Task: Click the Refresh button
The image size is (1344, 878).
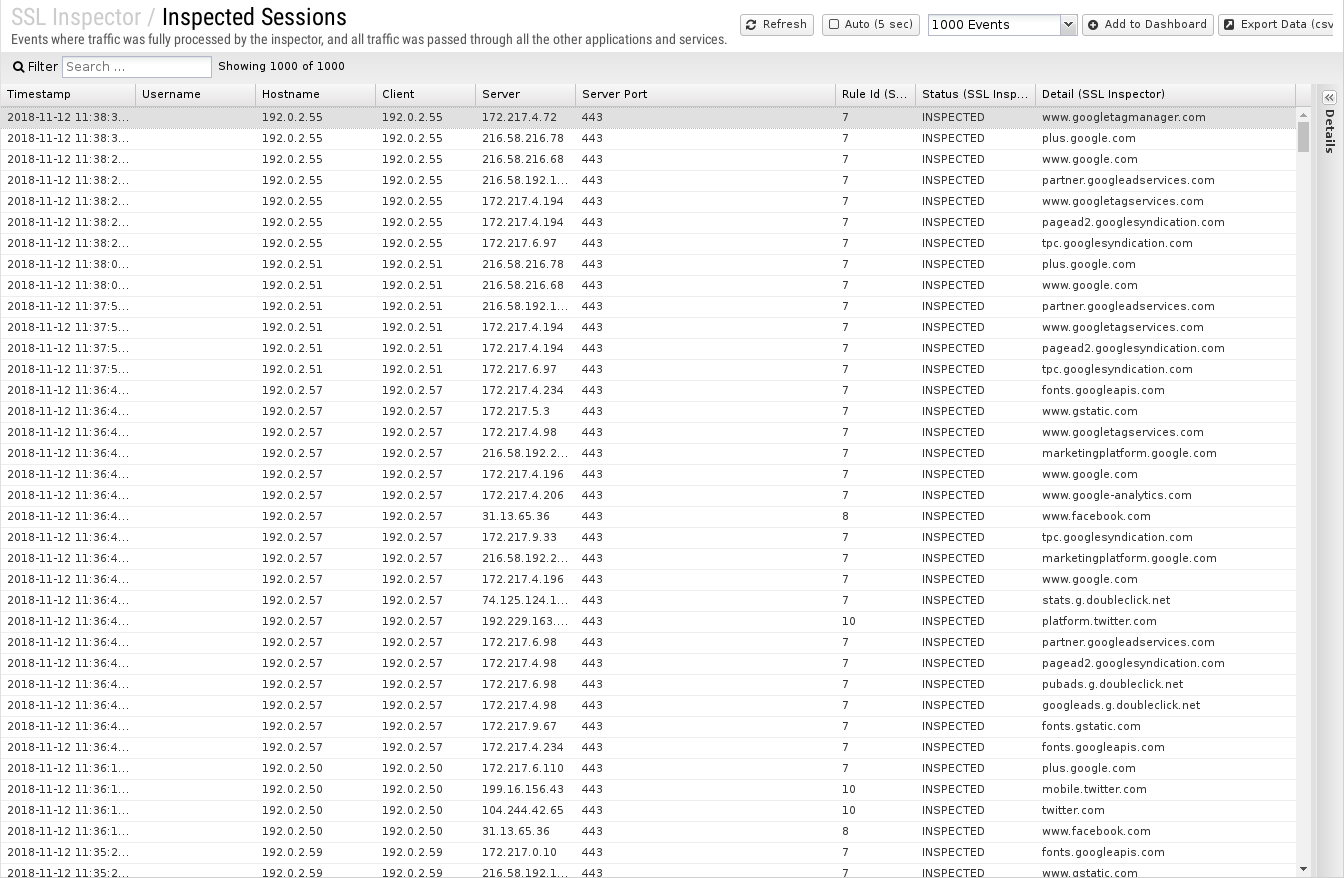Action: coord(777,24)
